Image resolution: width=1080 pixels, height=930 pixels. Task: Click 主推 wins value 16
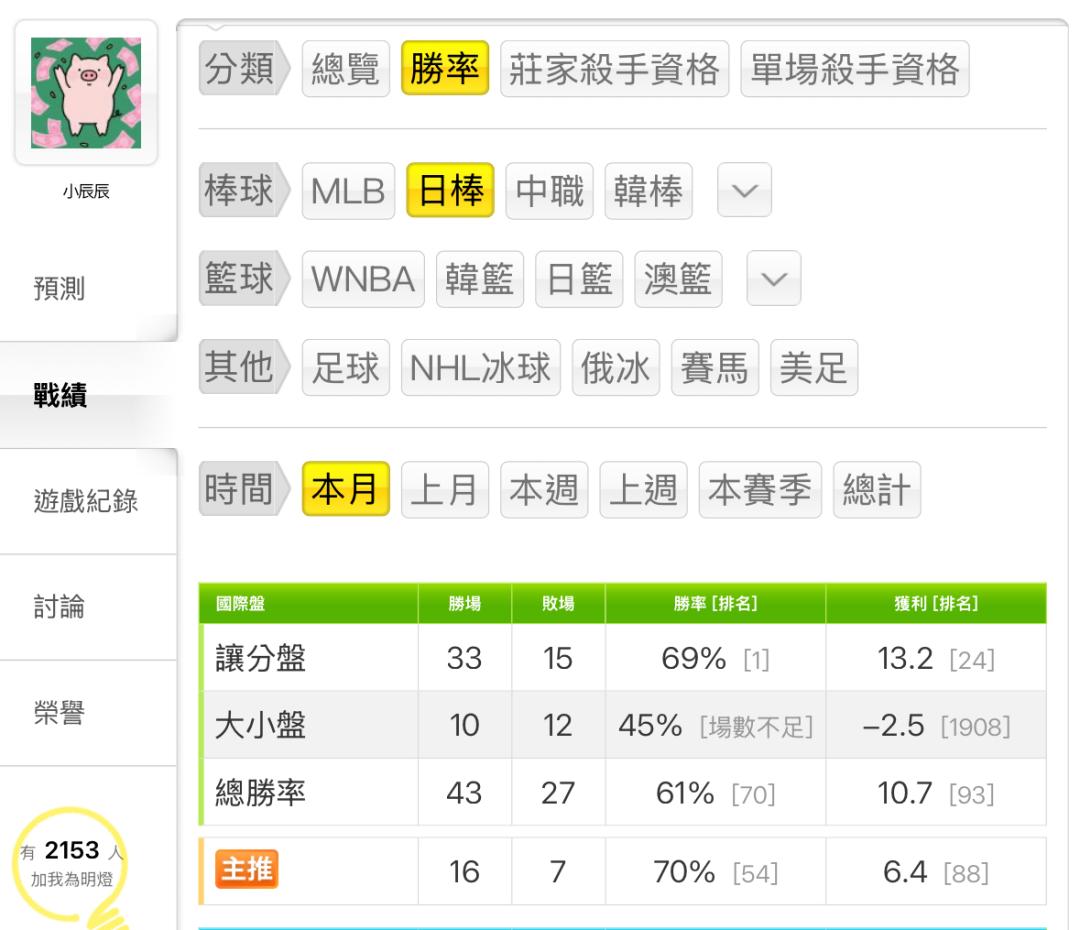(464, 872)
